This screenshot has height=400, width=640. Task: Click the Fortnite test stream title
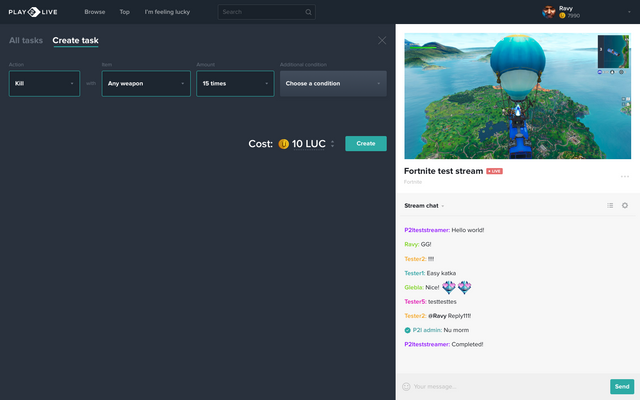(x=443, y=171)
